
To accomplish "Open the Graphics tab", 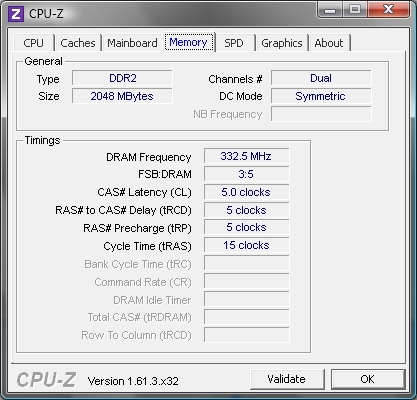I will 282,43.
